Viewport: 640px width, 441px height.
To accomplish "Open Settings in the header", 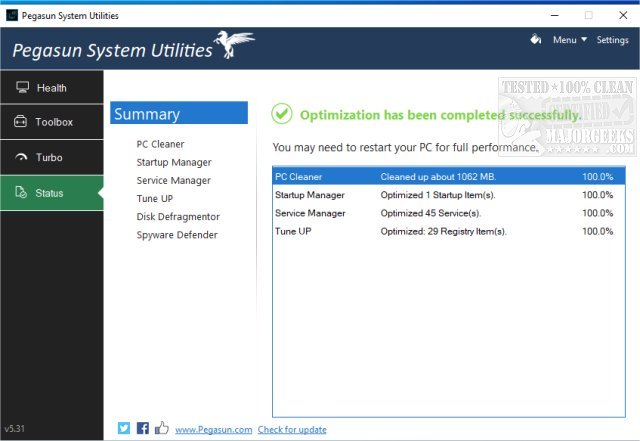I will tap(612, 40).
